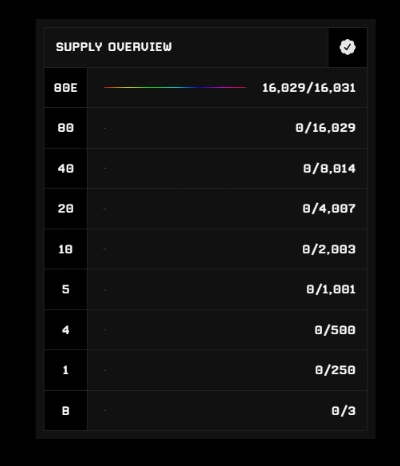This screenshot has width=400, height=466.
Task: Choose the 10 tier label
Action: click(66, 249)
